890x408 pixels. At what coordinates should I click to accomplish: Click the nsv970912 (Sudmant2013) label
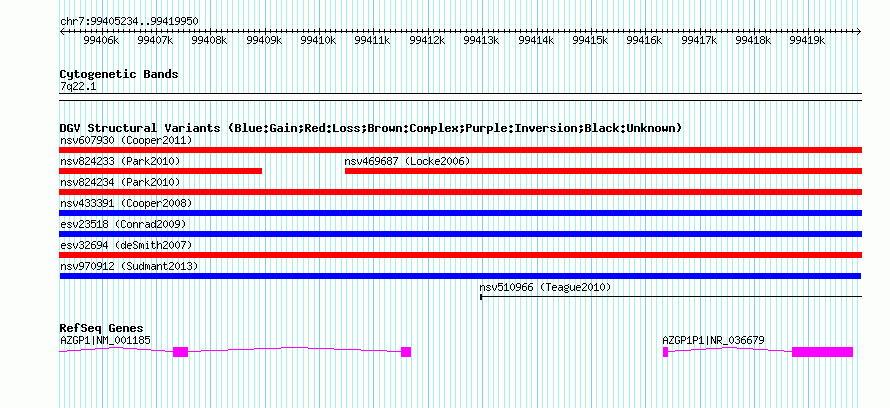[x=129, y=266]
